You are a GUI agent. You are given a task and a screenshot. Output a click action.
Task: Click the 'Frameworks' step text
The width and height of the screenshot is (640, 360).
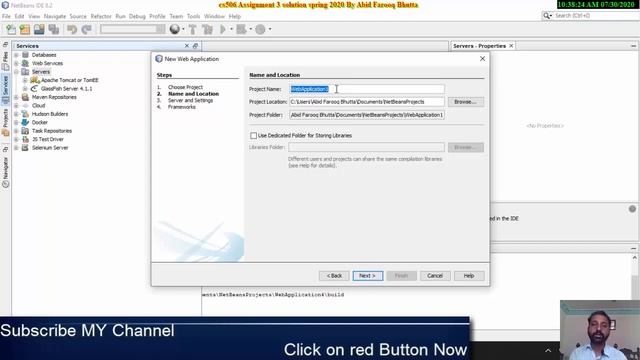(182, 107)
